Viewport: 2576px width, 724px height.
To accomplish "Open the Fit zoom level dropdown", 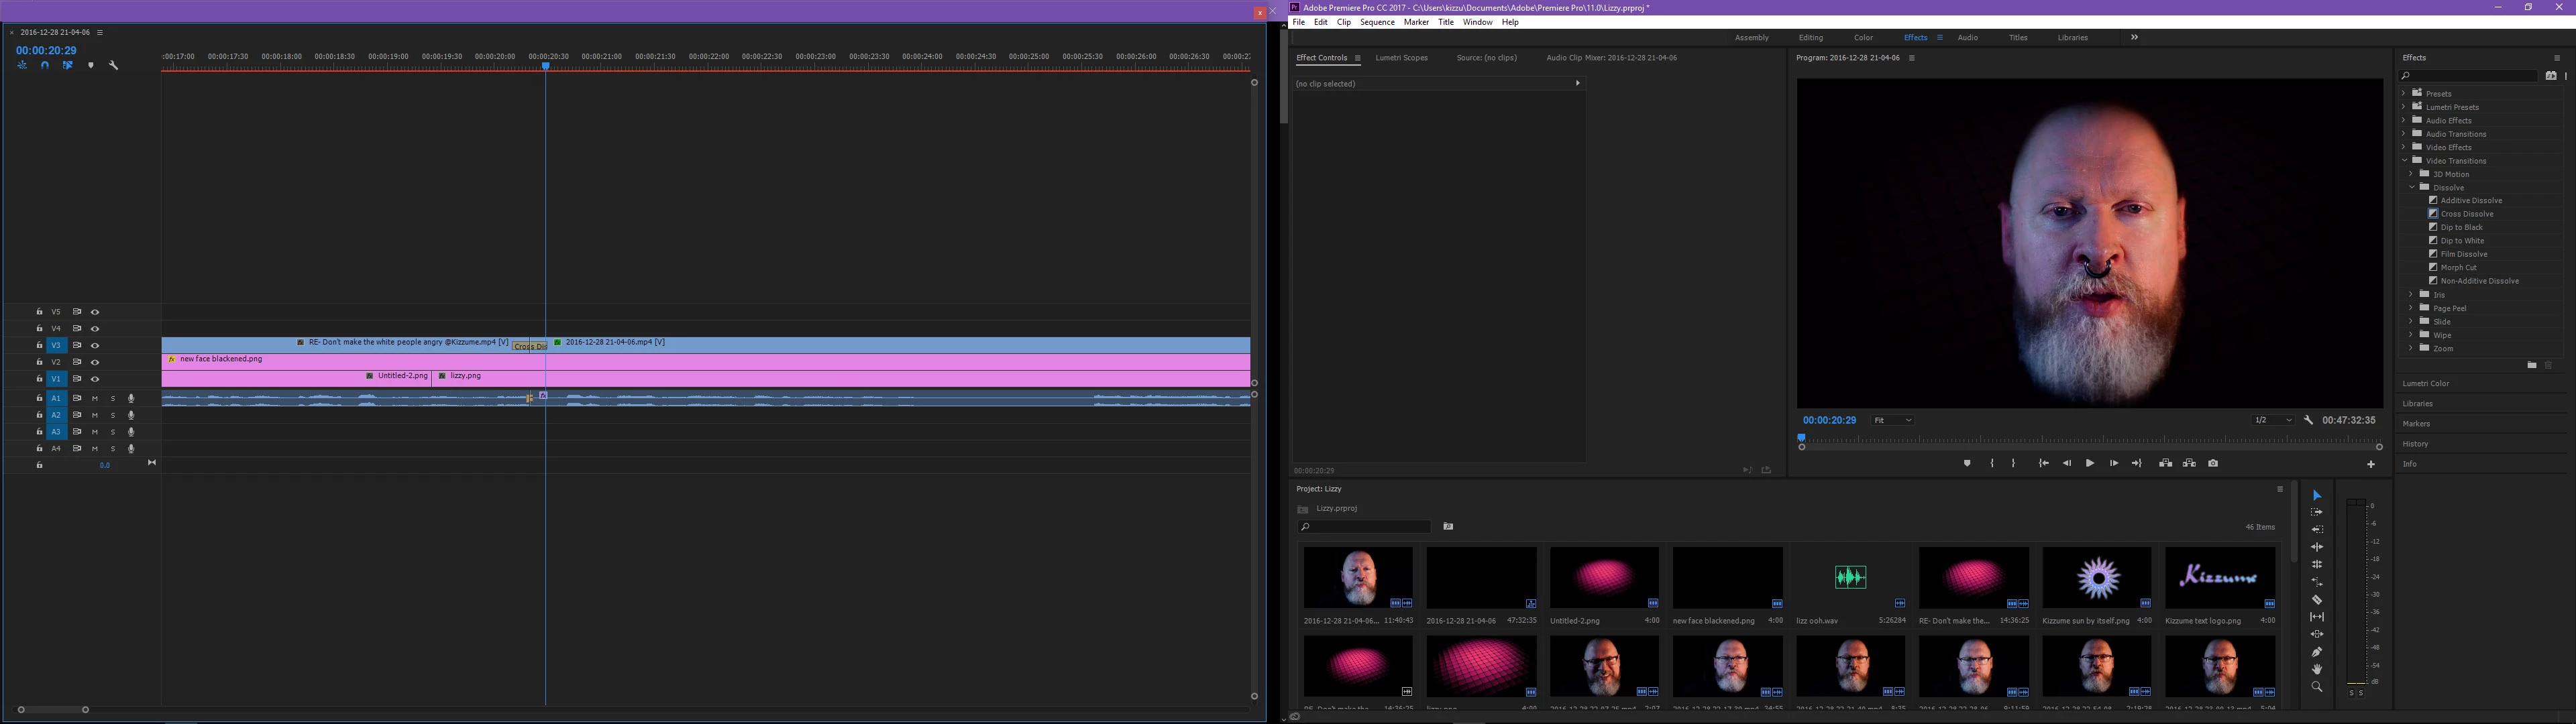I will (x=1892, y=421).
